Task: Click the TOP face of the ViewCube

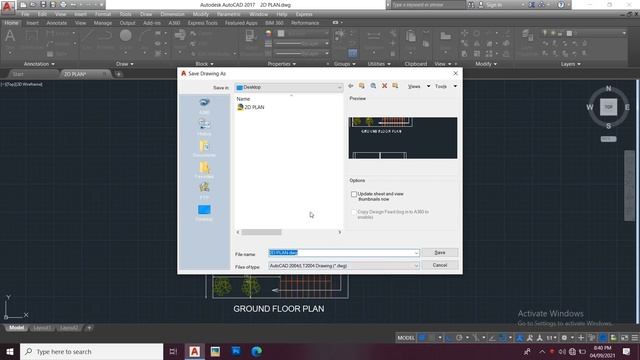Action: click(x=609, y=107)
